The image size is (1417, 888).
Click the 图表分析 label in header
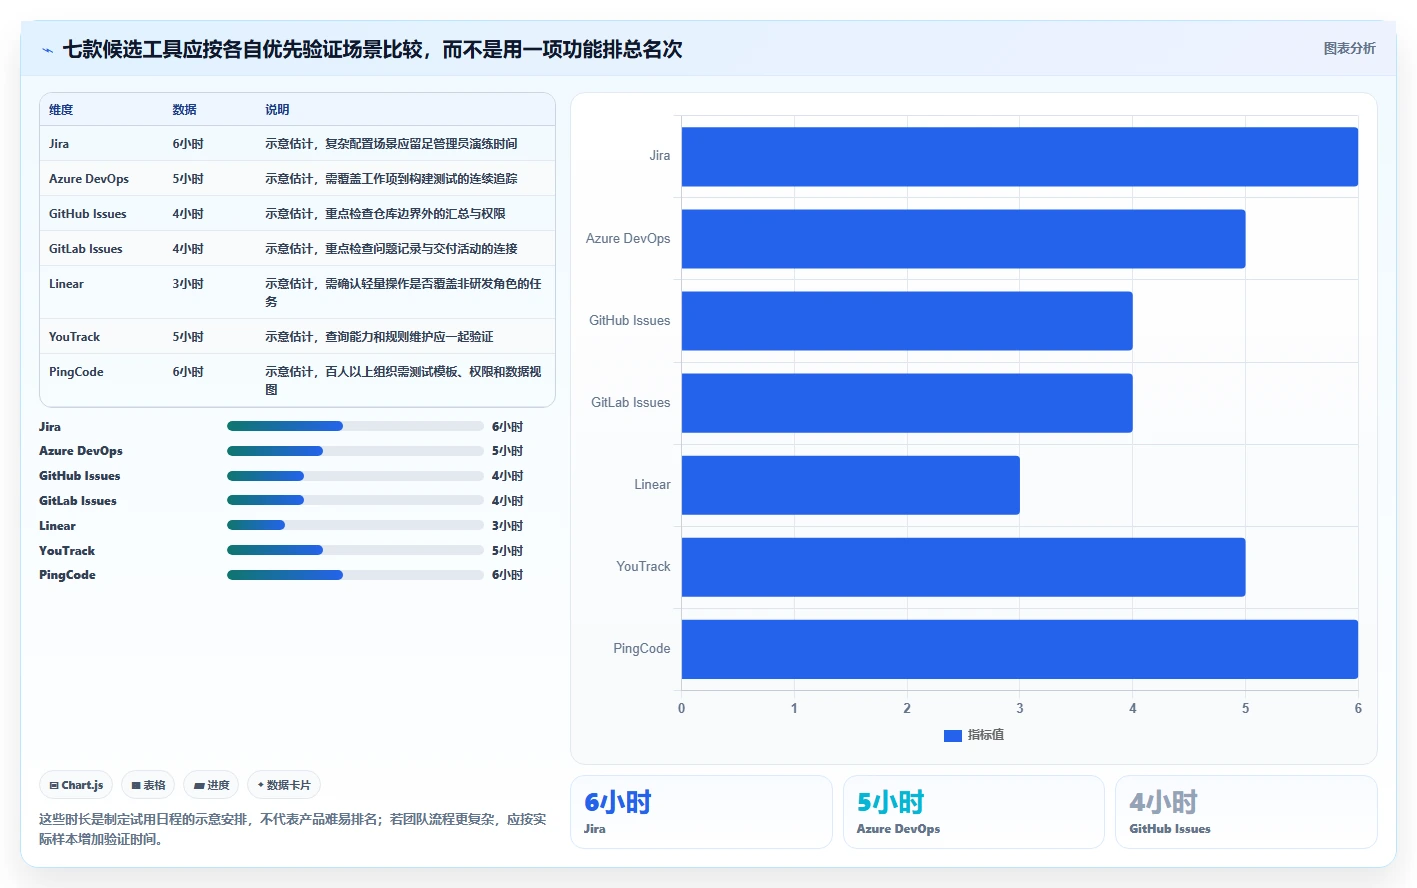pyautogui.click(x=1349, y=48)
